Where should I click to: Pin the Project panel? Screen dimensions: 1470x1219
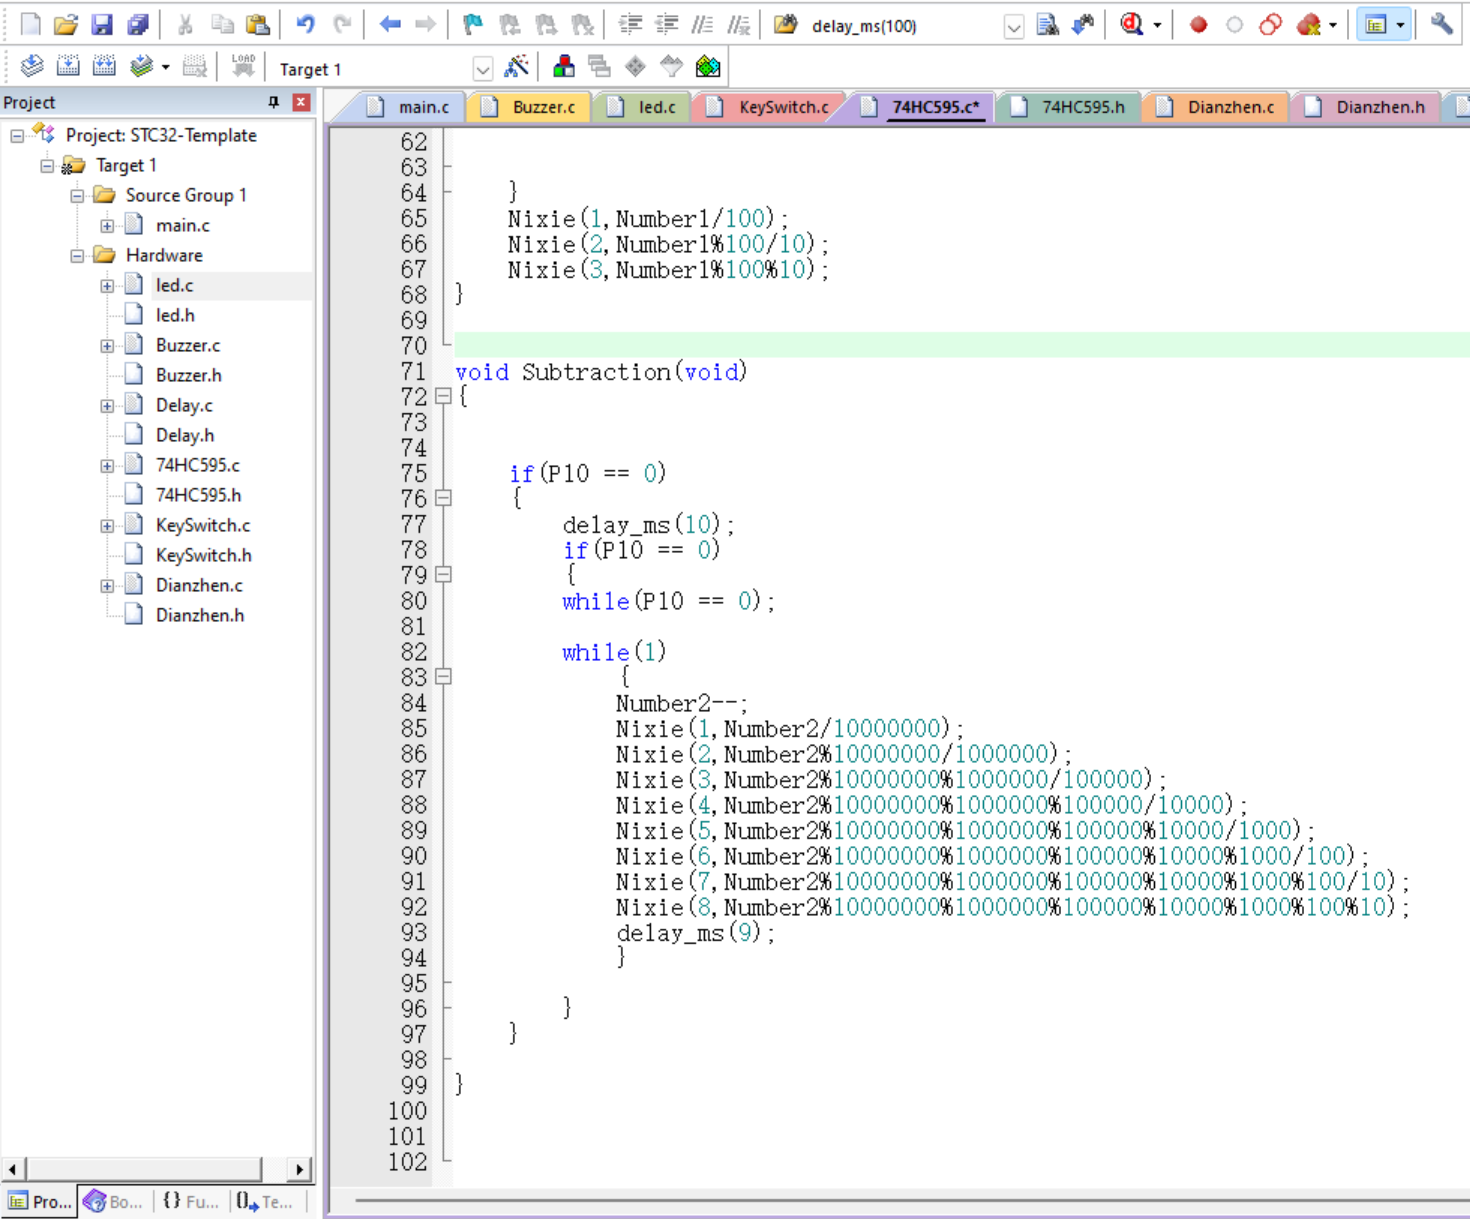[273, 102]
